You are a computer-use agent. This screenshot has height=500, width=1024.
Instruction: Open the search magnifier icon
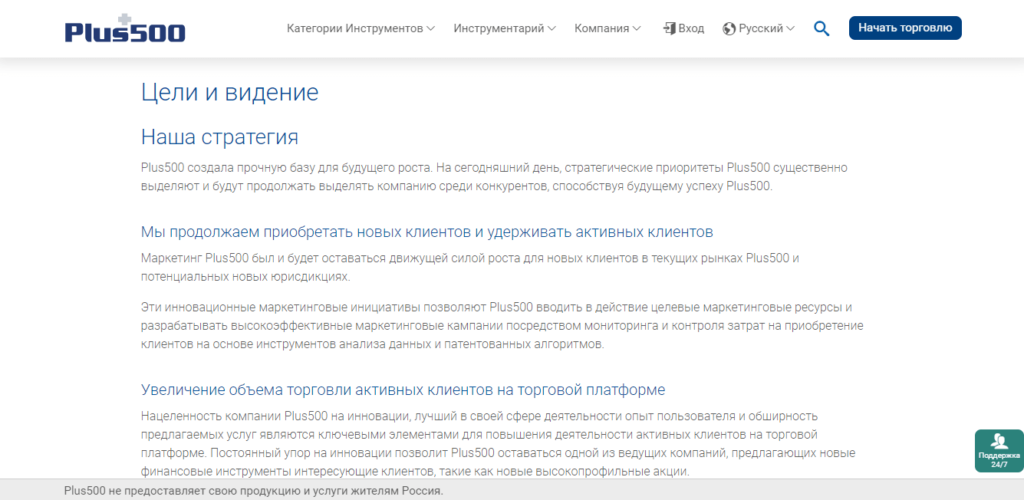822,29
